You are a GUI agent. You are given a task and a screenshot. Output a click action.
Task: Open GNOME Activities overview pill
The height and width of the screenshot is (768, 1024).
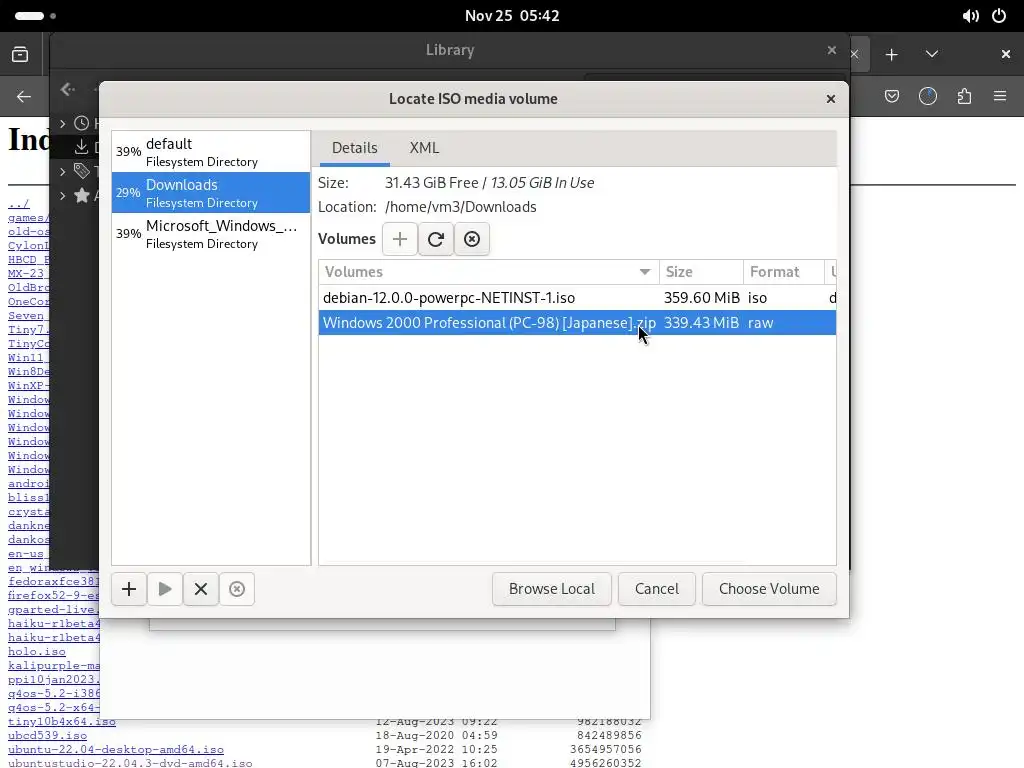29,16
